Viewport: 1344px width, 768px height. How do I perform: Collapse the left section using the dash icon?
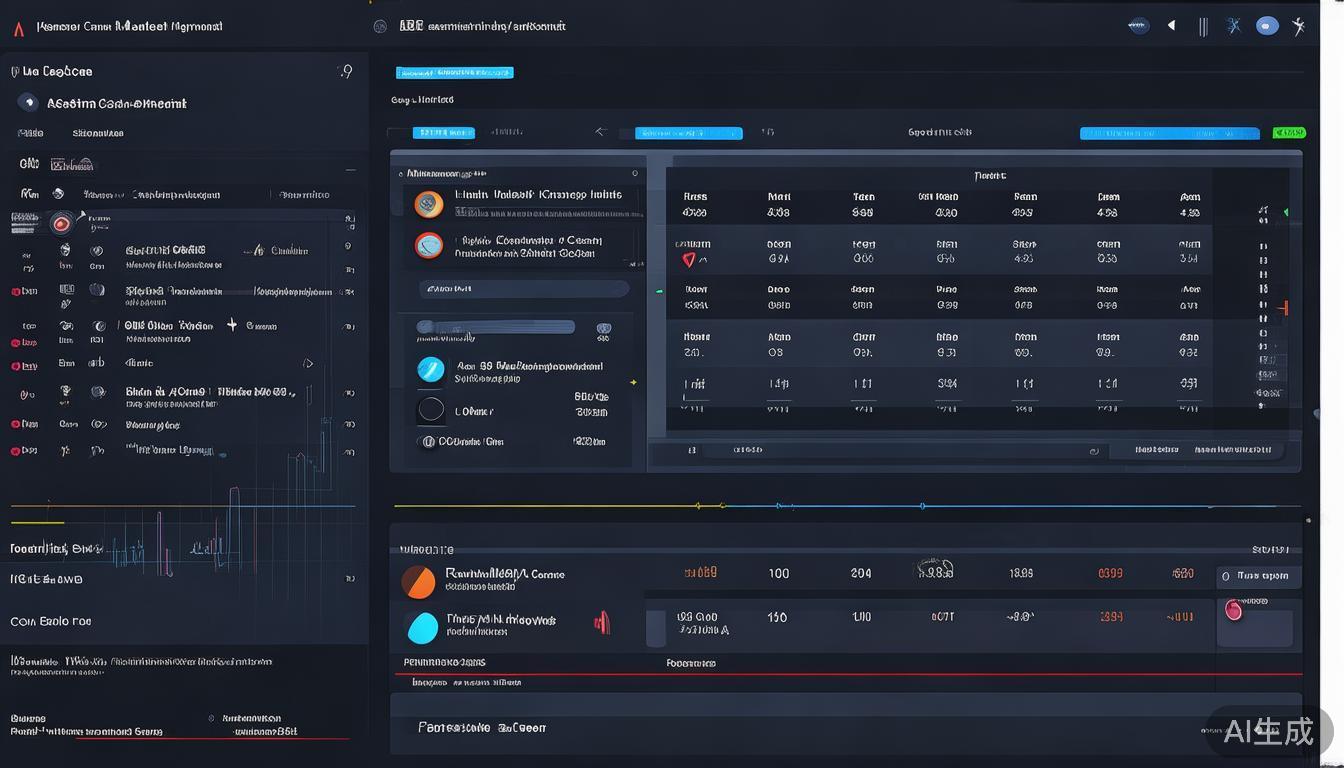(350, 171)
